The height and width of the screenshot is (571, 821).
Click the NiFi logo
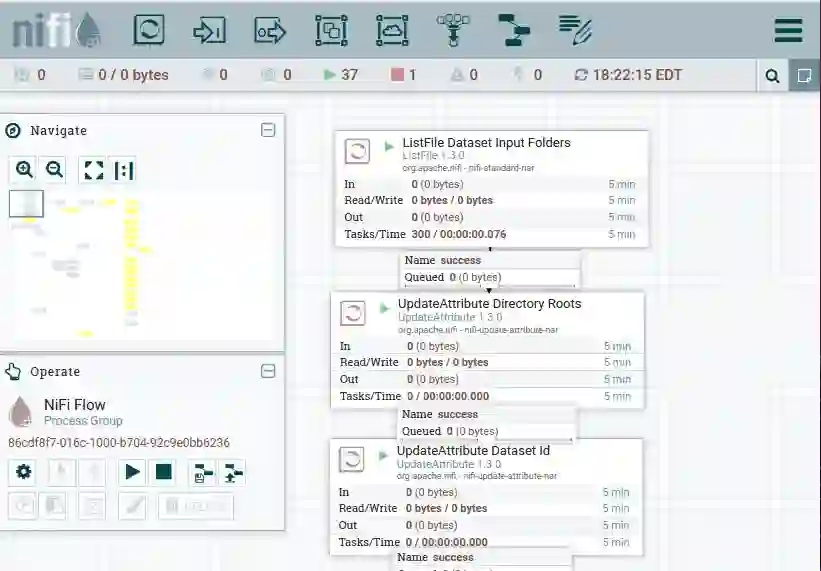[x=57, y=30]
